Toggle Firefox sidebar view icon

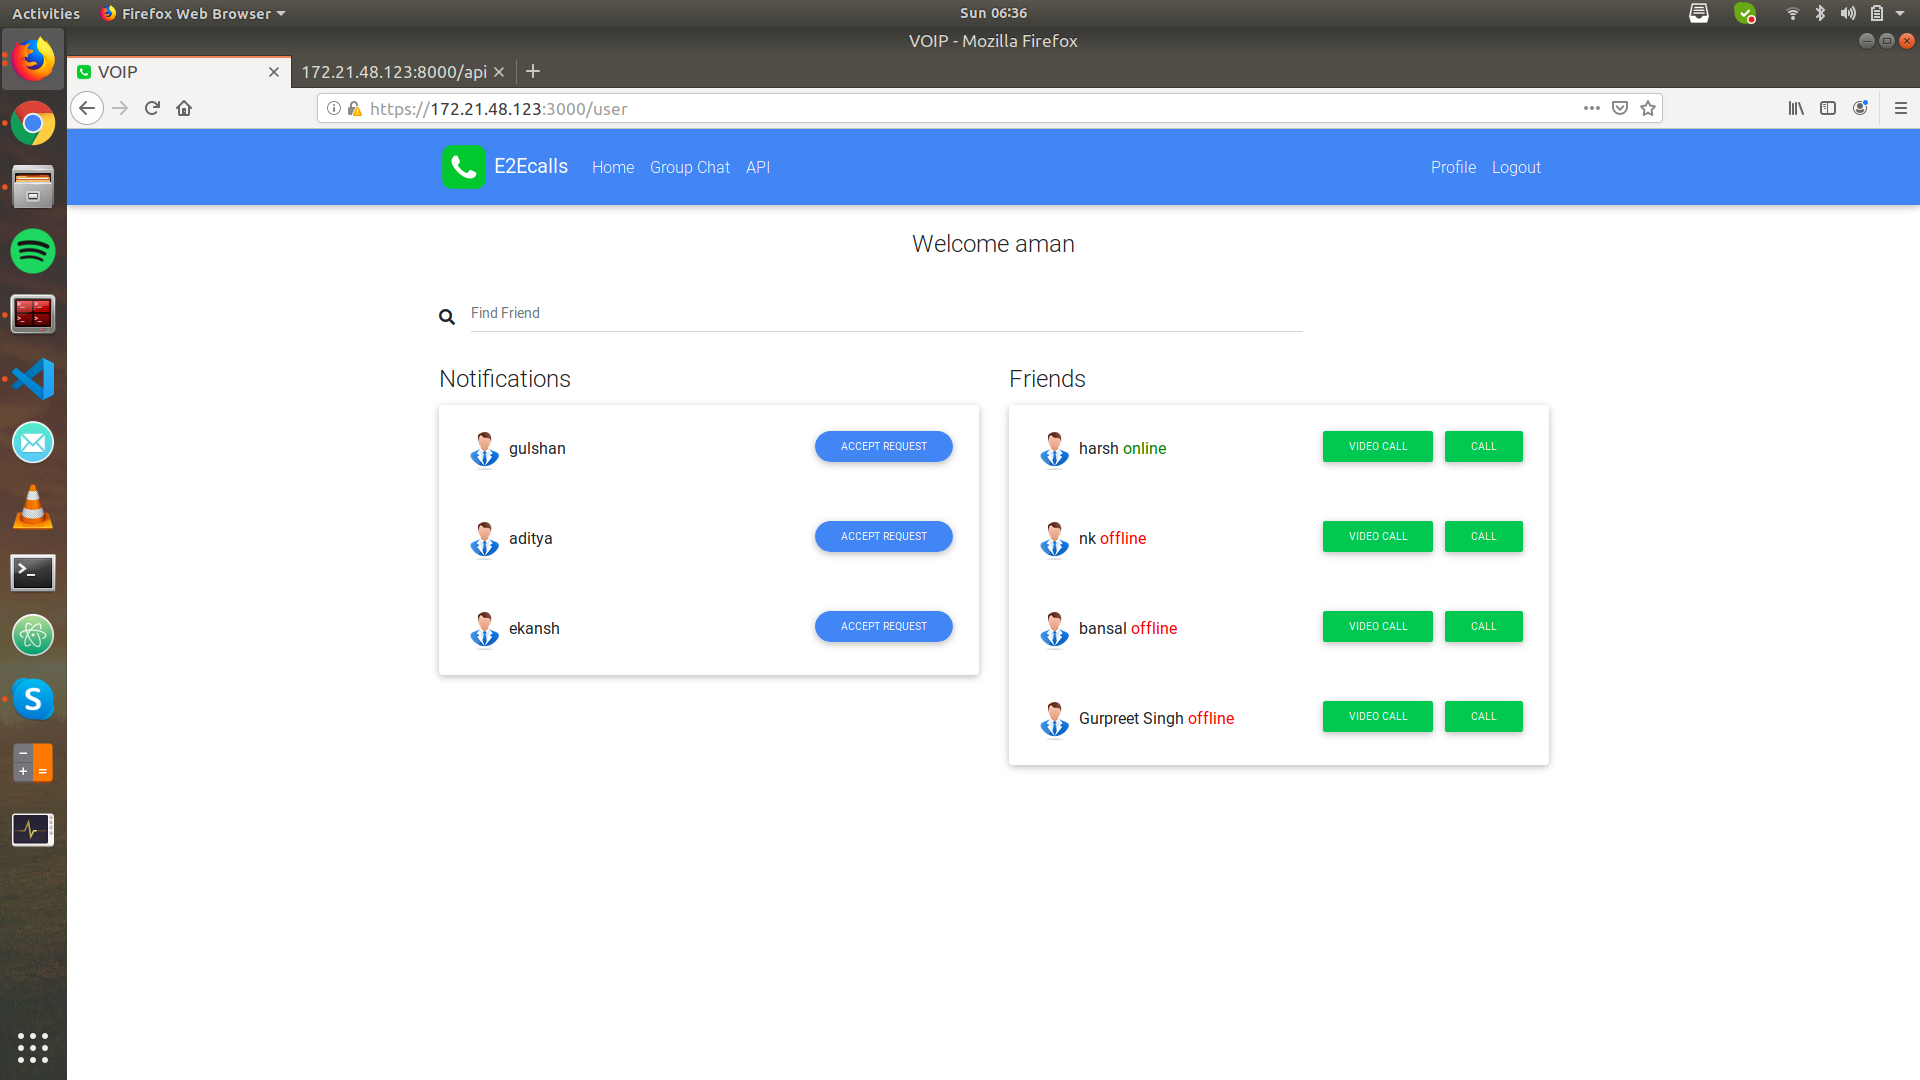pos(1828,108)
